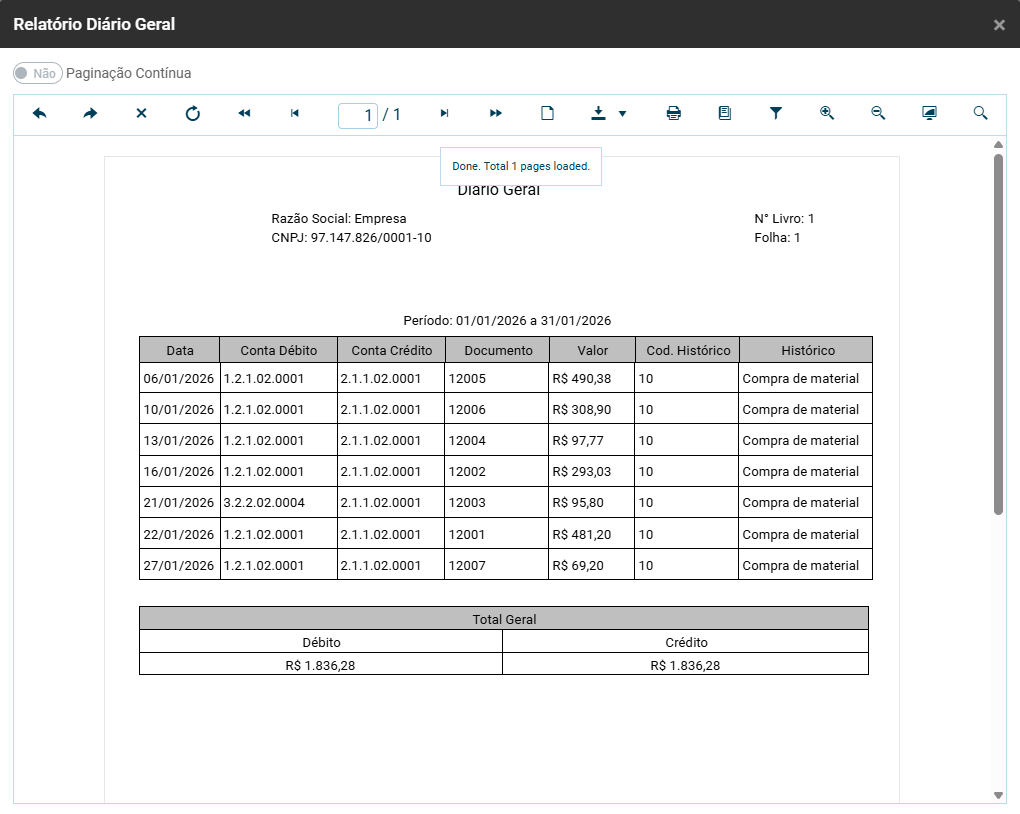1020x814 pixels.
Task: Select the CNPJ 97.147.826/0001-10 text
Action: 351,238
